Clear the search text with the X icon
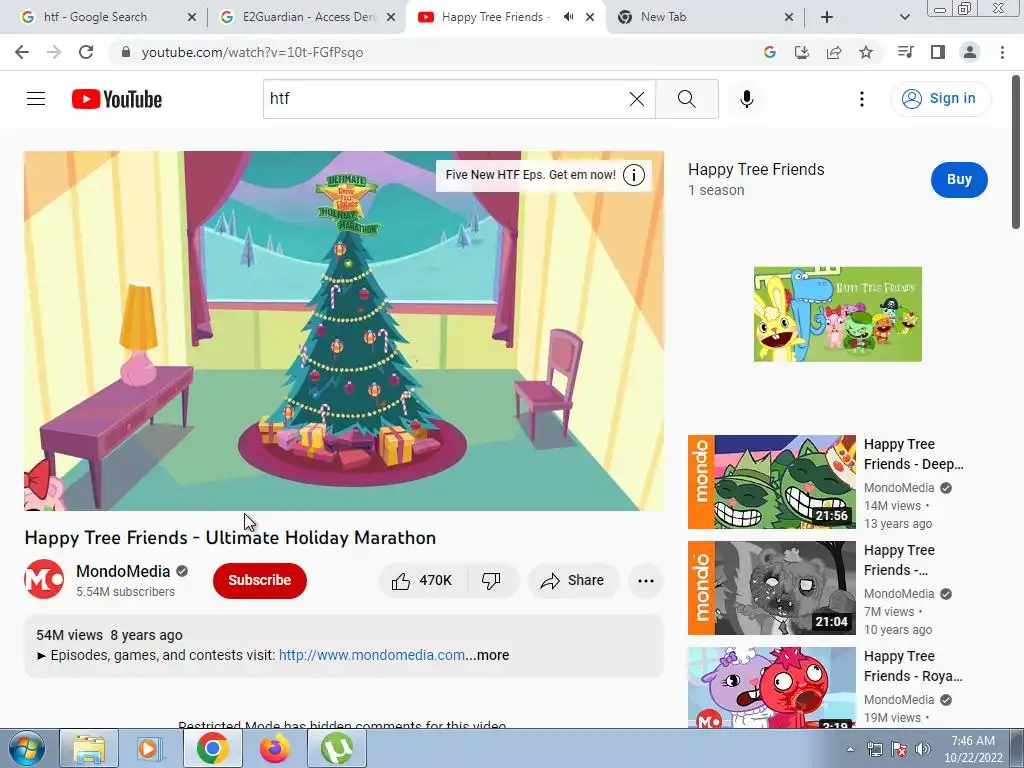This screenshot has width=1024, height=768. (637, 99)
